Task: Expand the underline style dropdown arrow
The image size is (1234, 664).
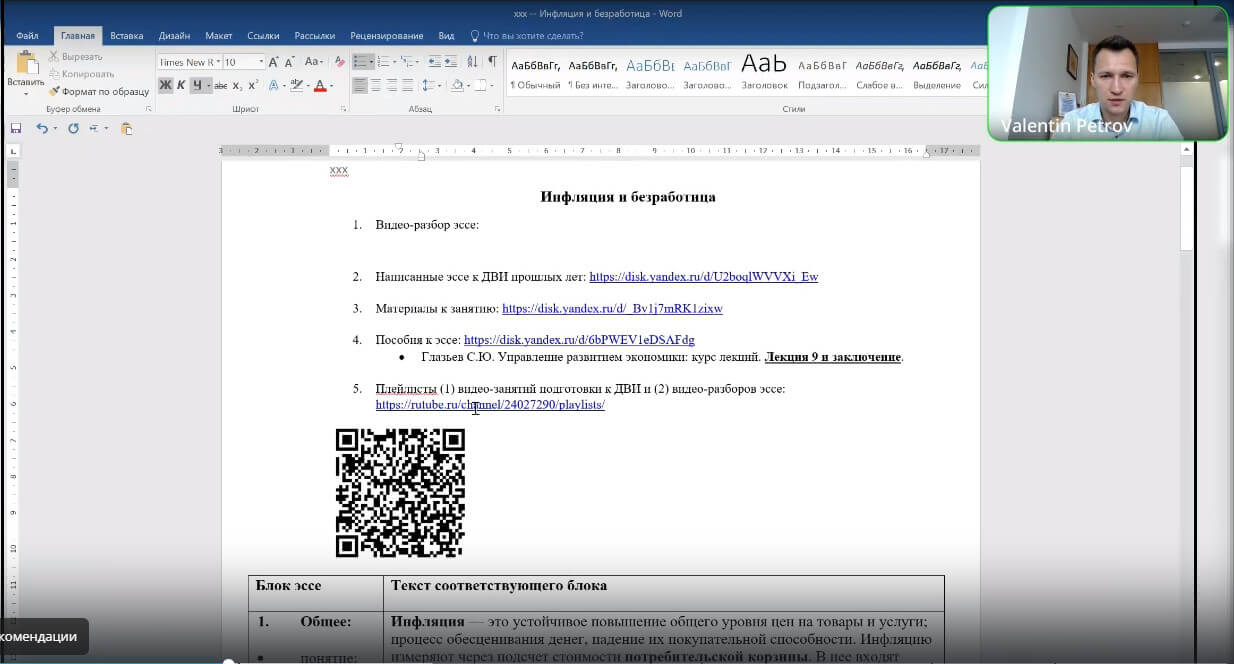Action: [209, 85]
